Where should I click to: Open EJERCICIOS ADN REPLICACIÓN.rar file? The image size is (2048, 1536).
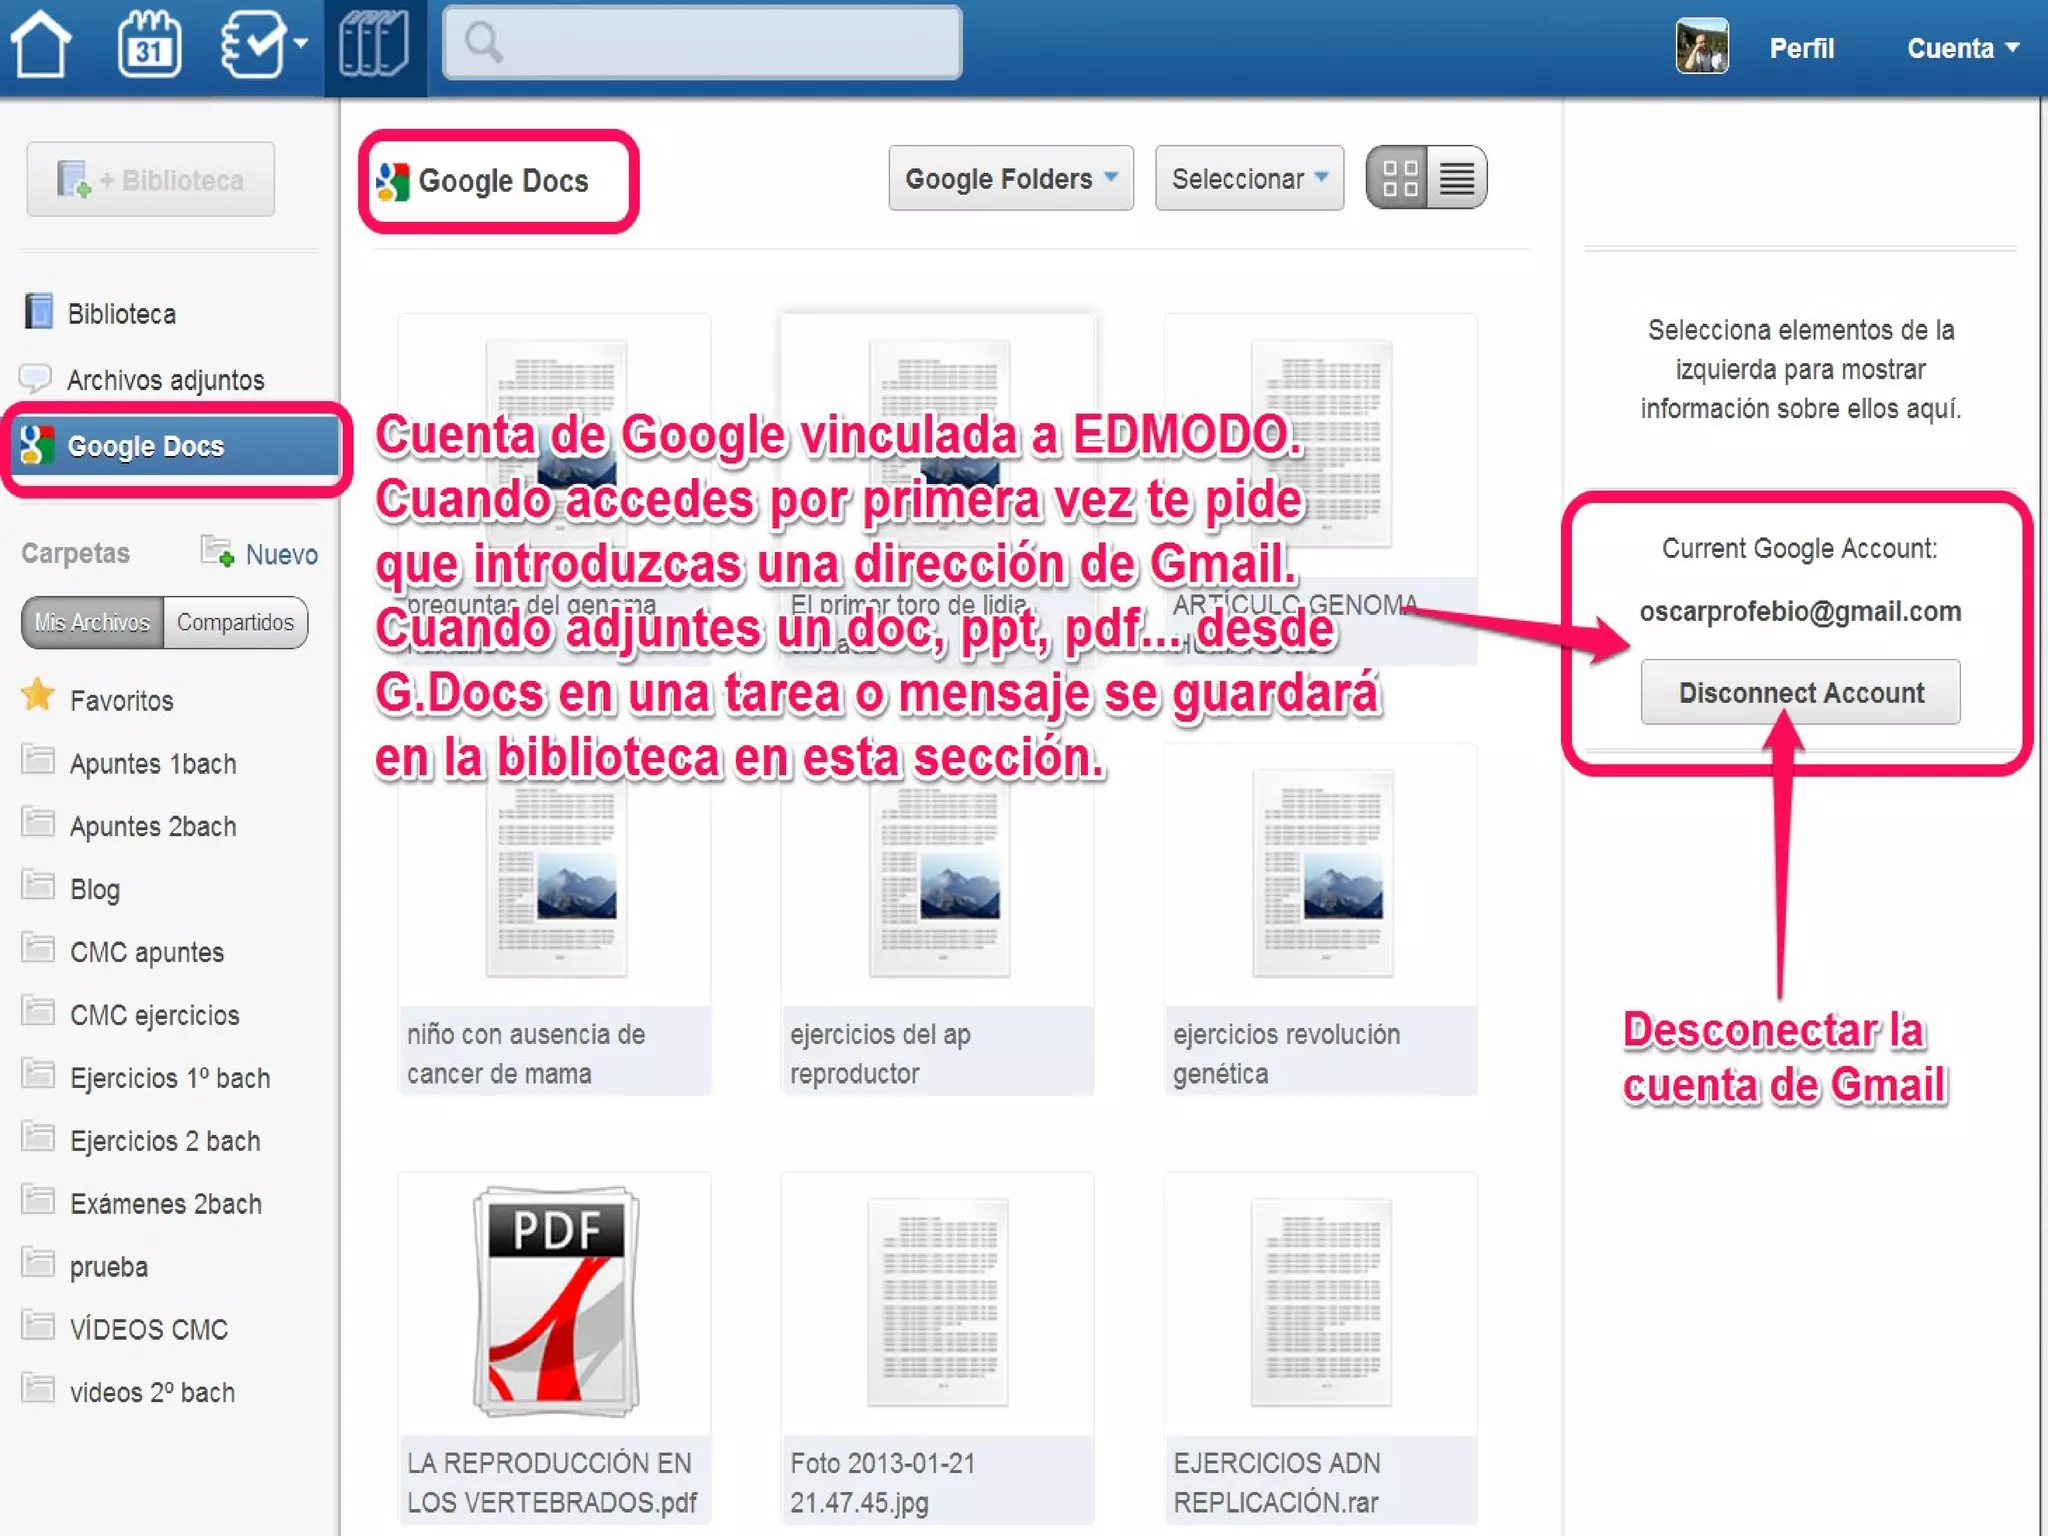(x=1320, y=1348)
